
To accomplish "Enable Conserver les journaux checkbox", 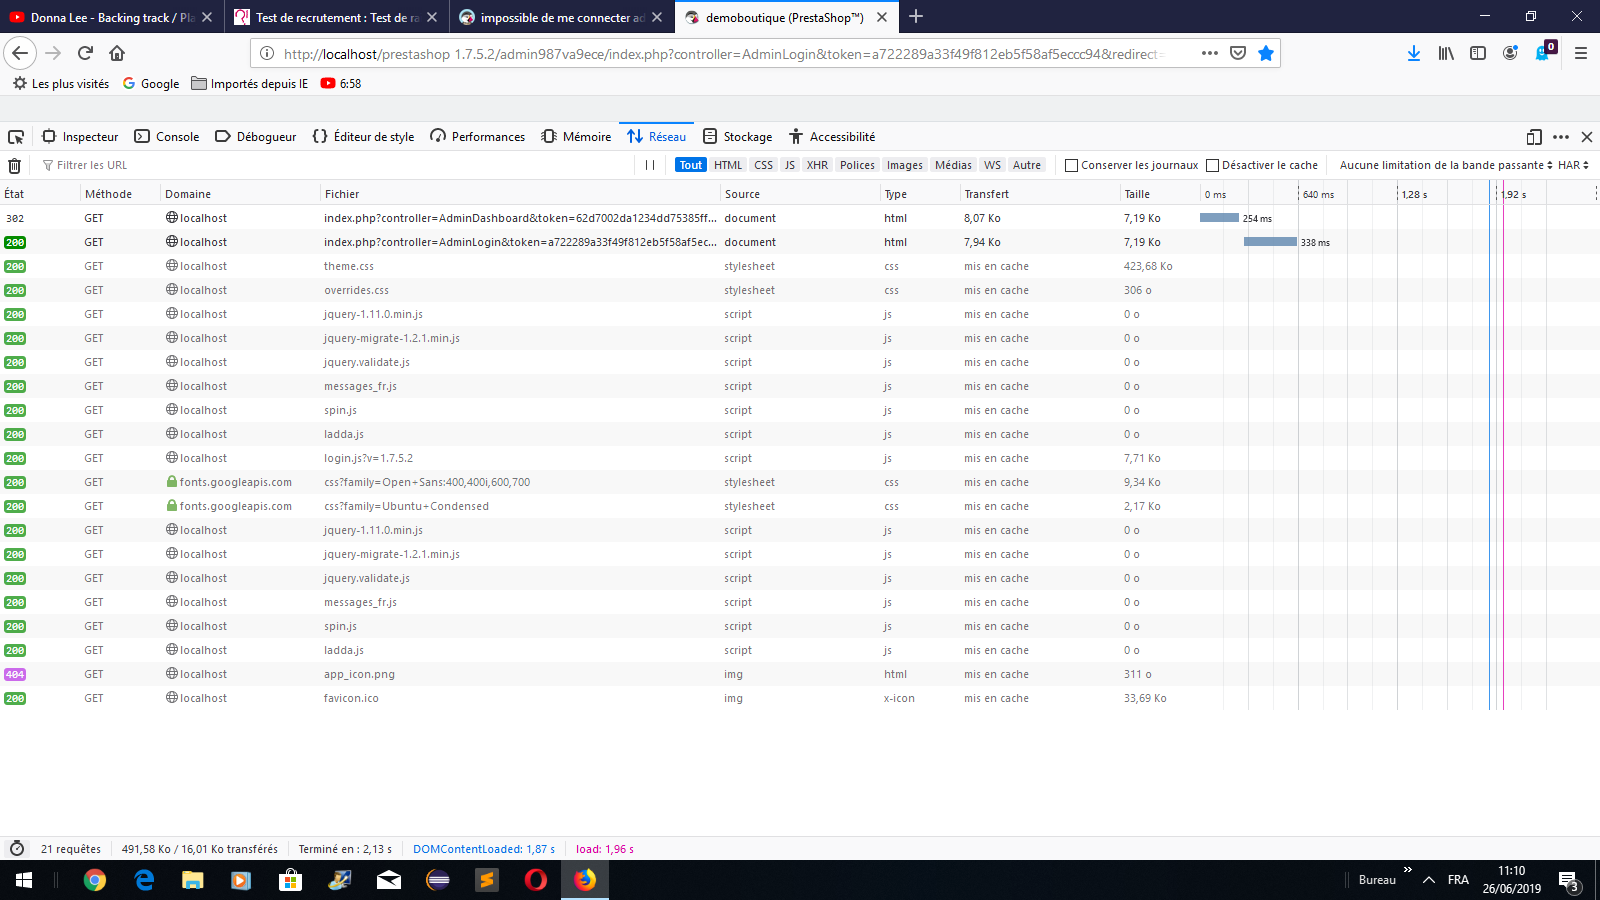I will 1071,165.
